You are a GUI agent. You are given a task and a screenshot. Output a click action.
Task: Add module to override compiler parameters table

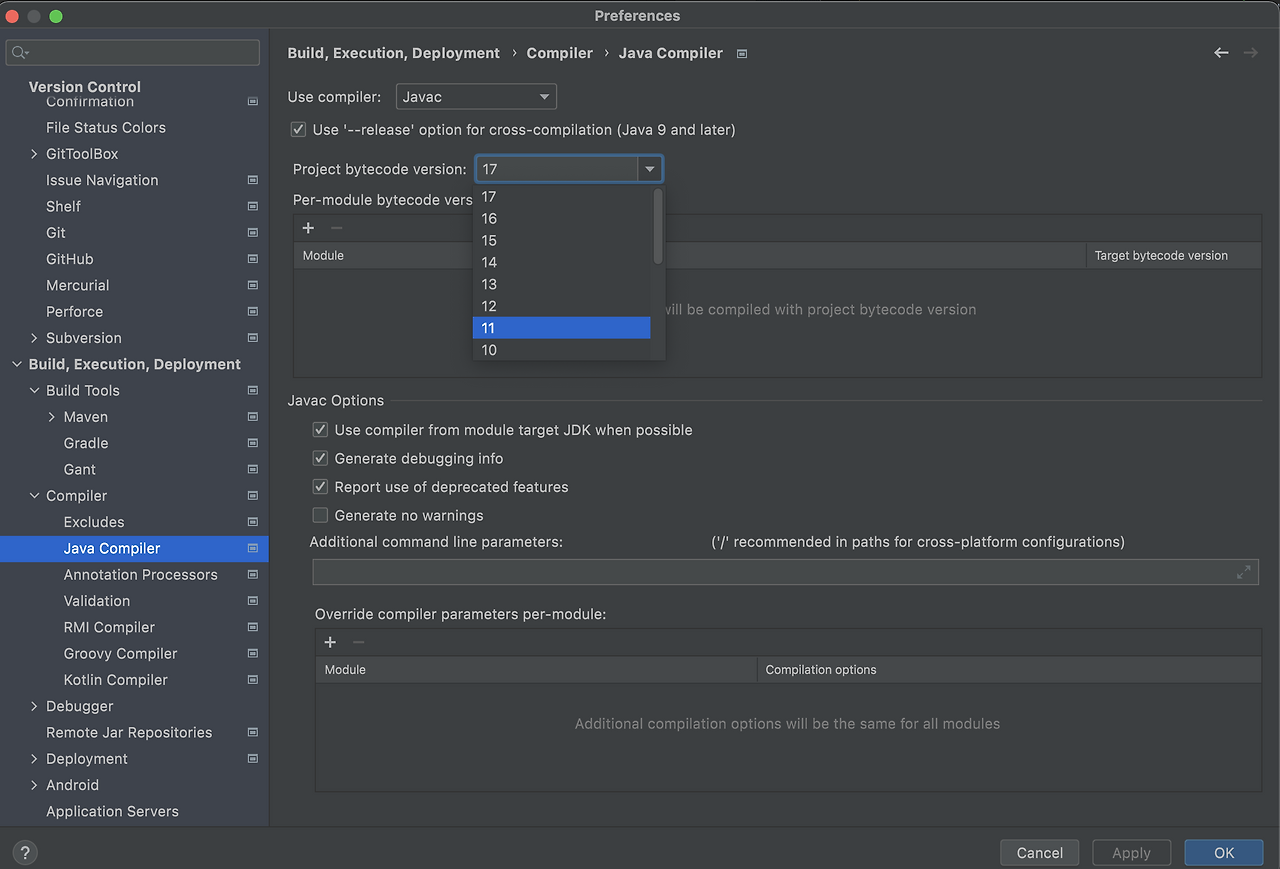(x=330, y=642)
